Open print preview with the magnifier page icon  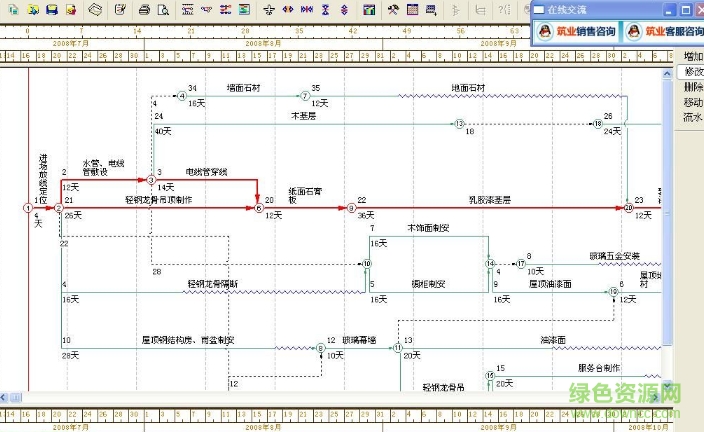point(163,9)
